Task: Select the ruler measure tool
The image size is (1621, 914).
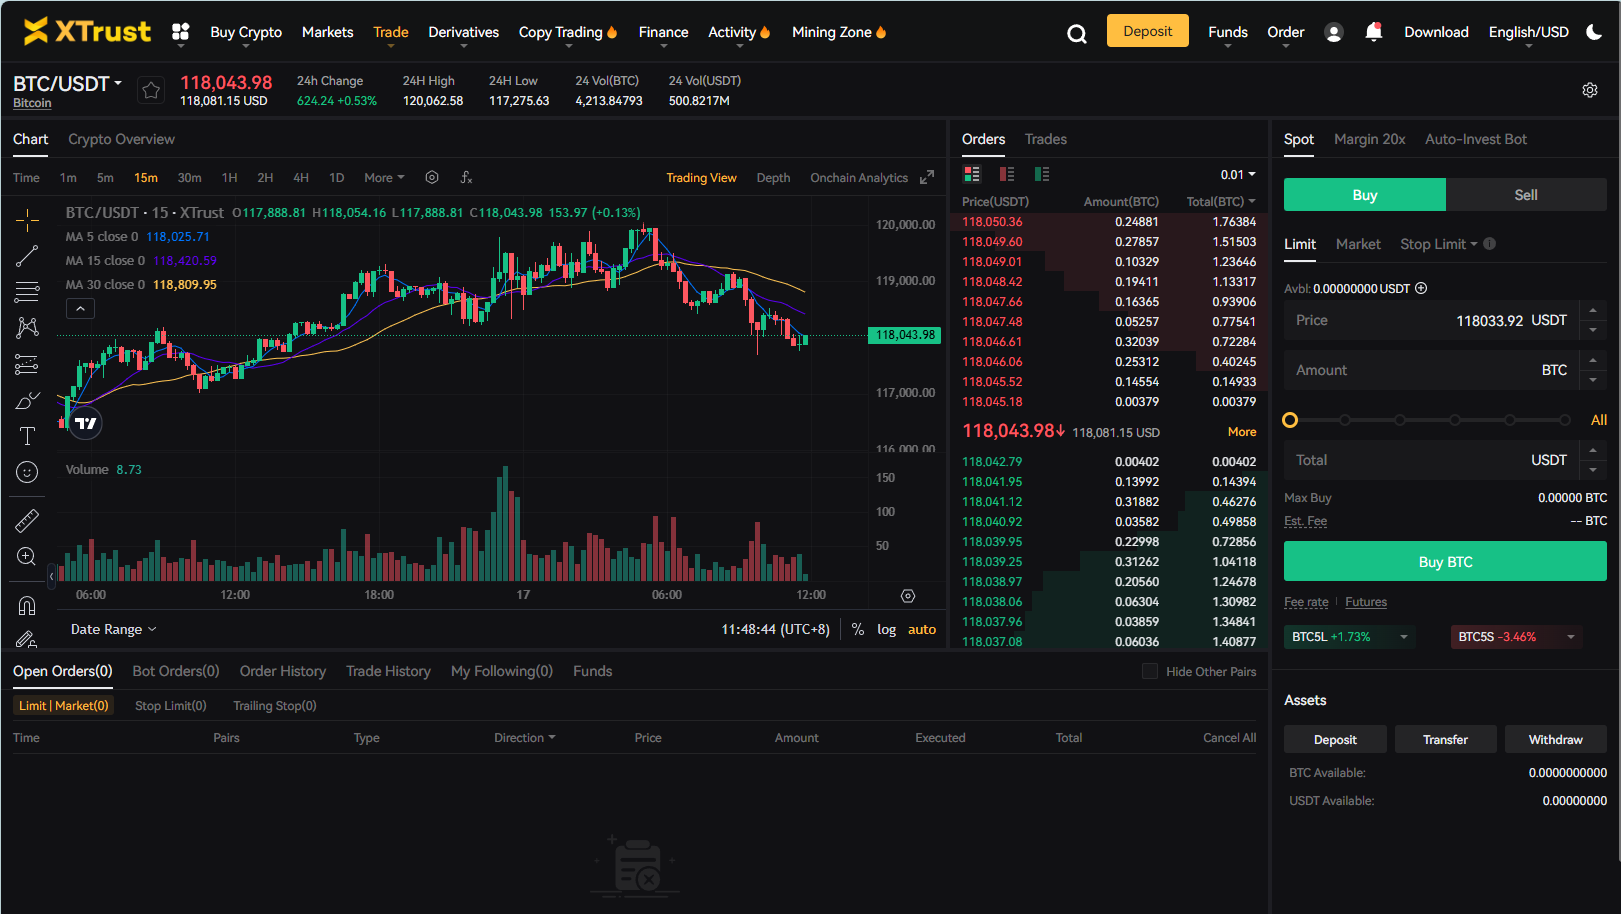Action: click(x=27, y=520)
